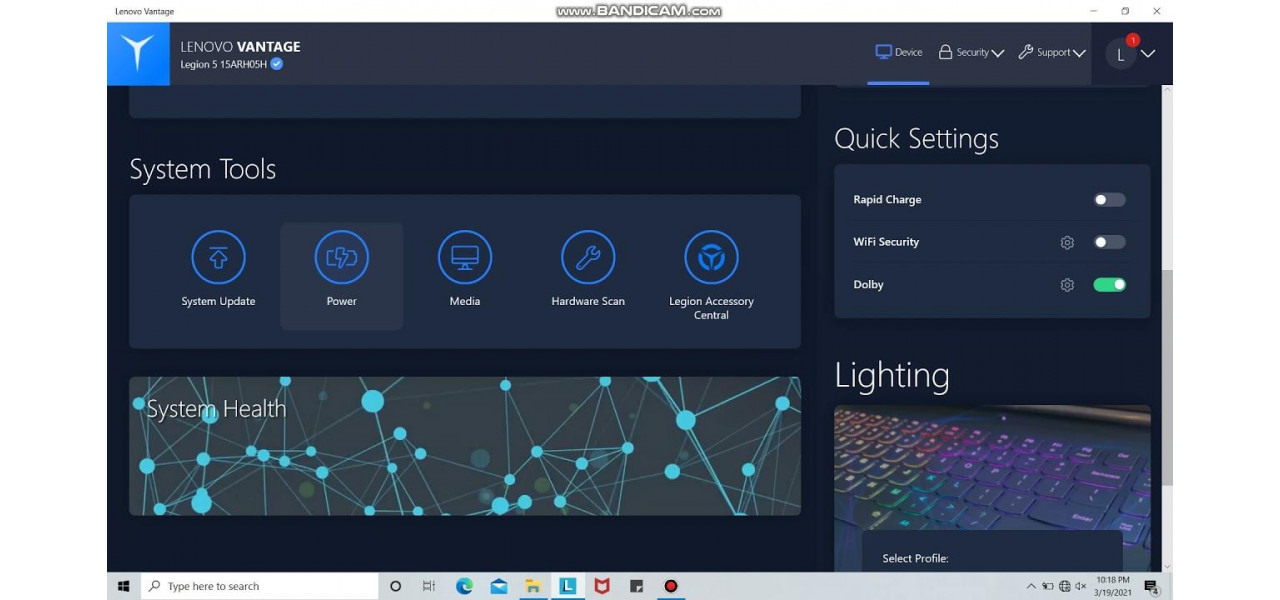Click the verified badge beside Legion 5 15ARH05H
The image size is (1280, 600).
click(x=277, y=64)
